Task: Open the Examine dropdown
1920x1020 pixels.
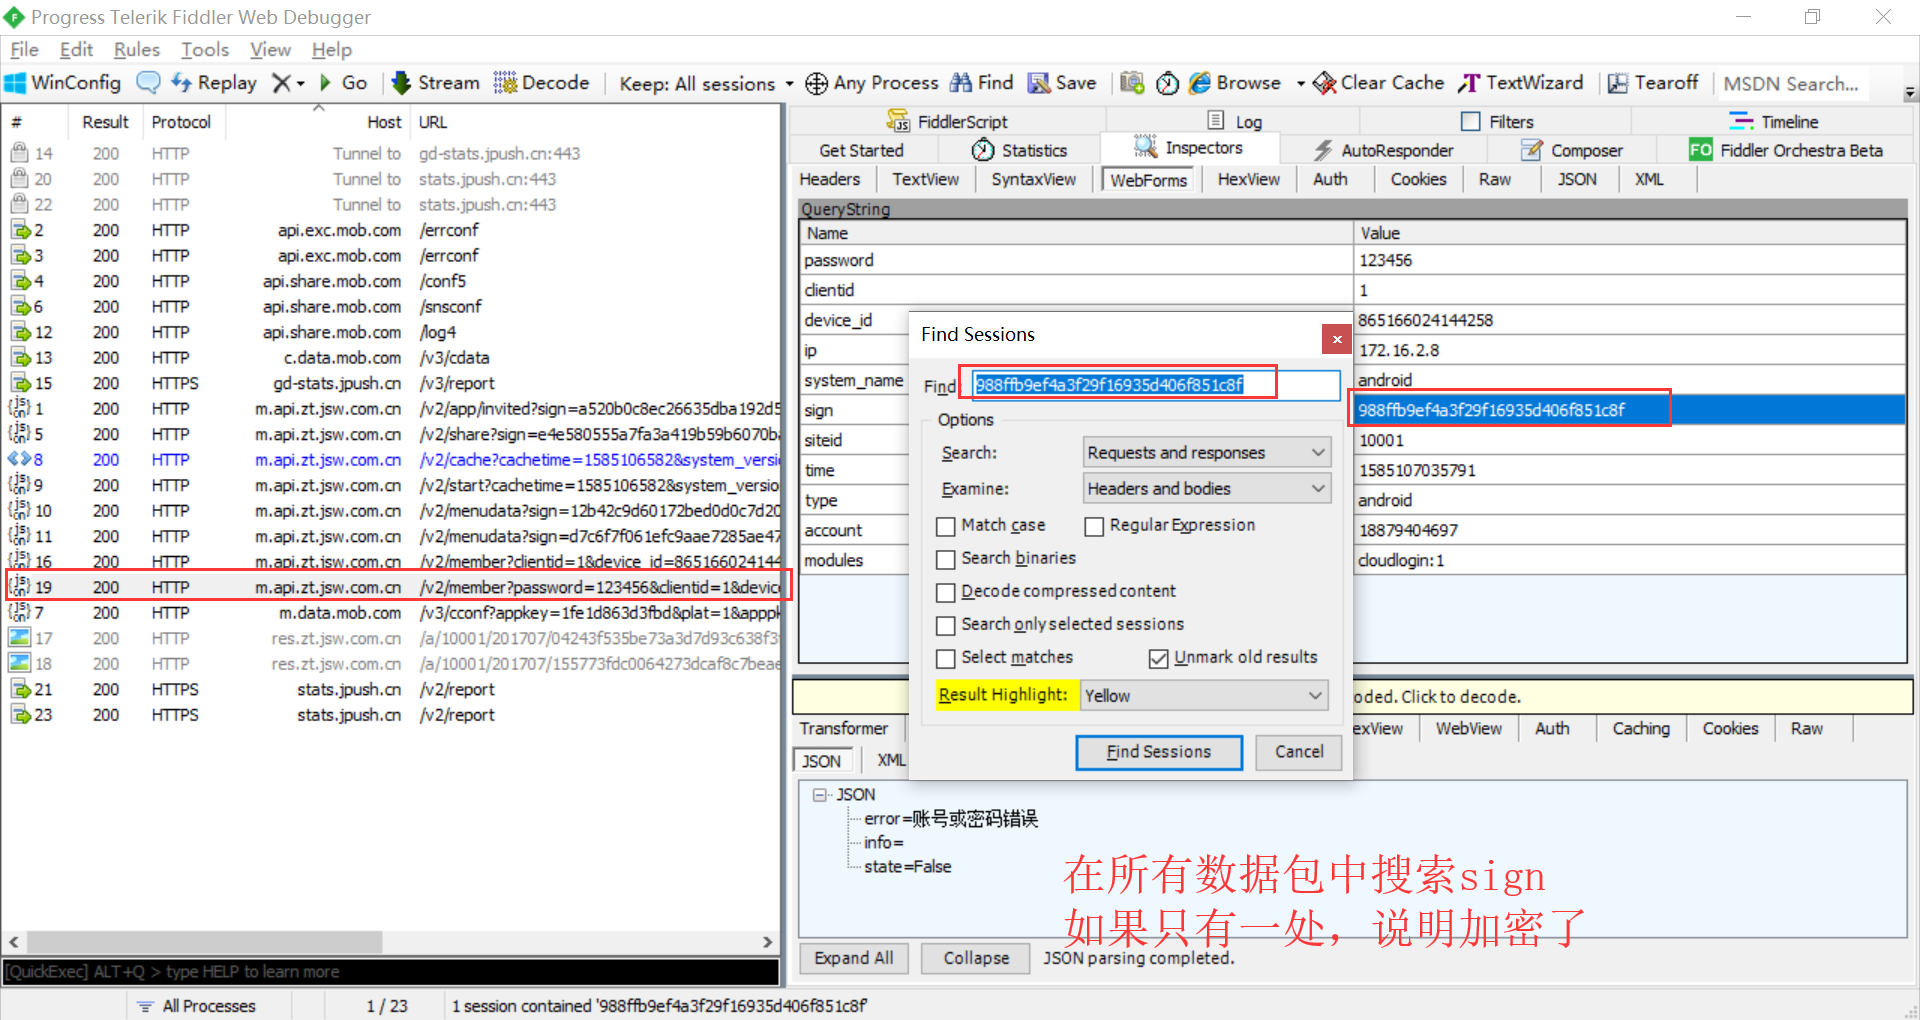Action: tap(1207, 489)
